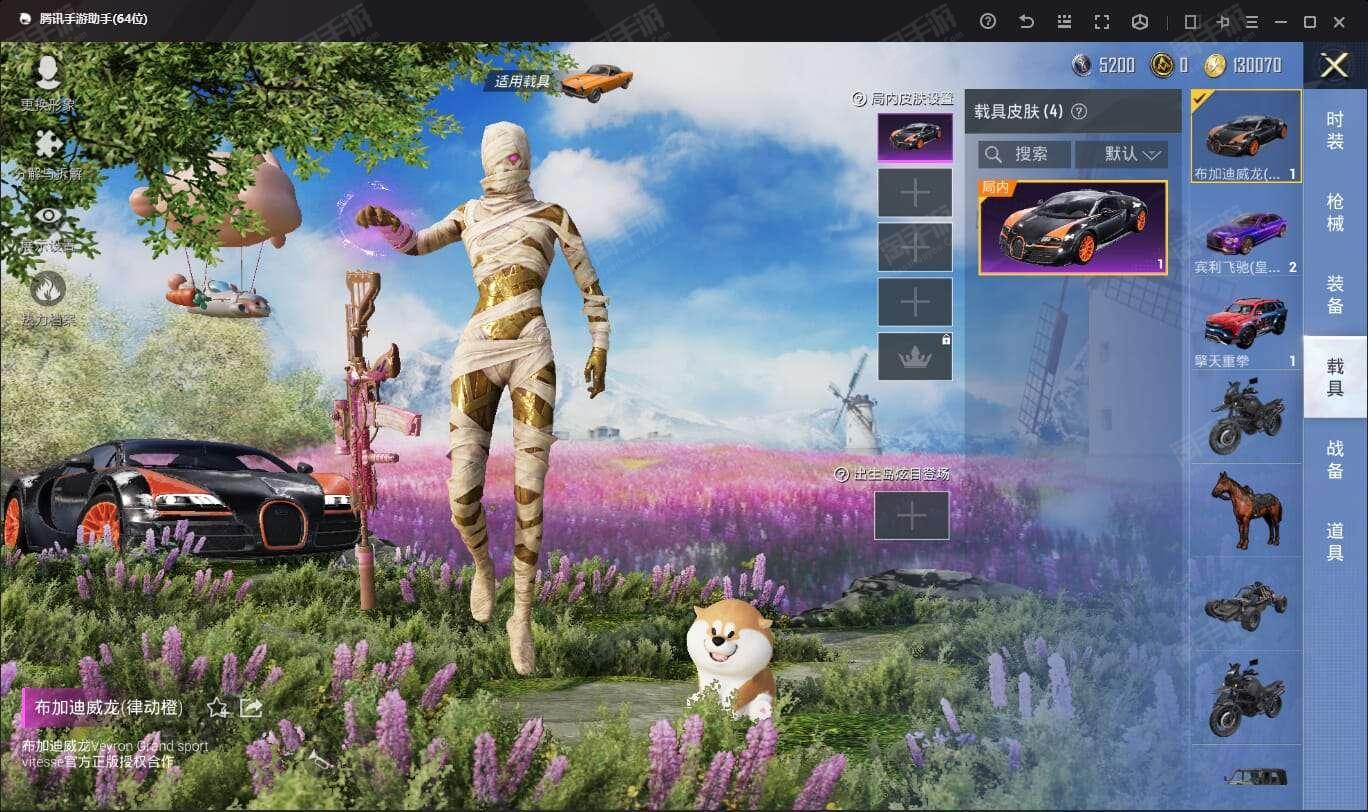Open the 热力档案 flame icon

coord(47,289)
